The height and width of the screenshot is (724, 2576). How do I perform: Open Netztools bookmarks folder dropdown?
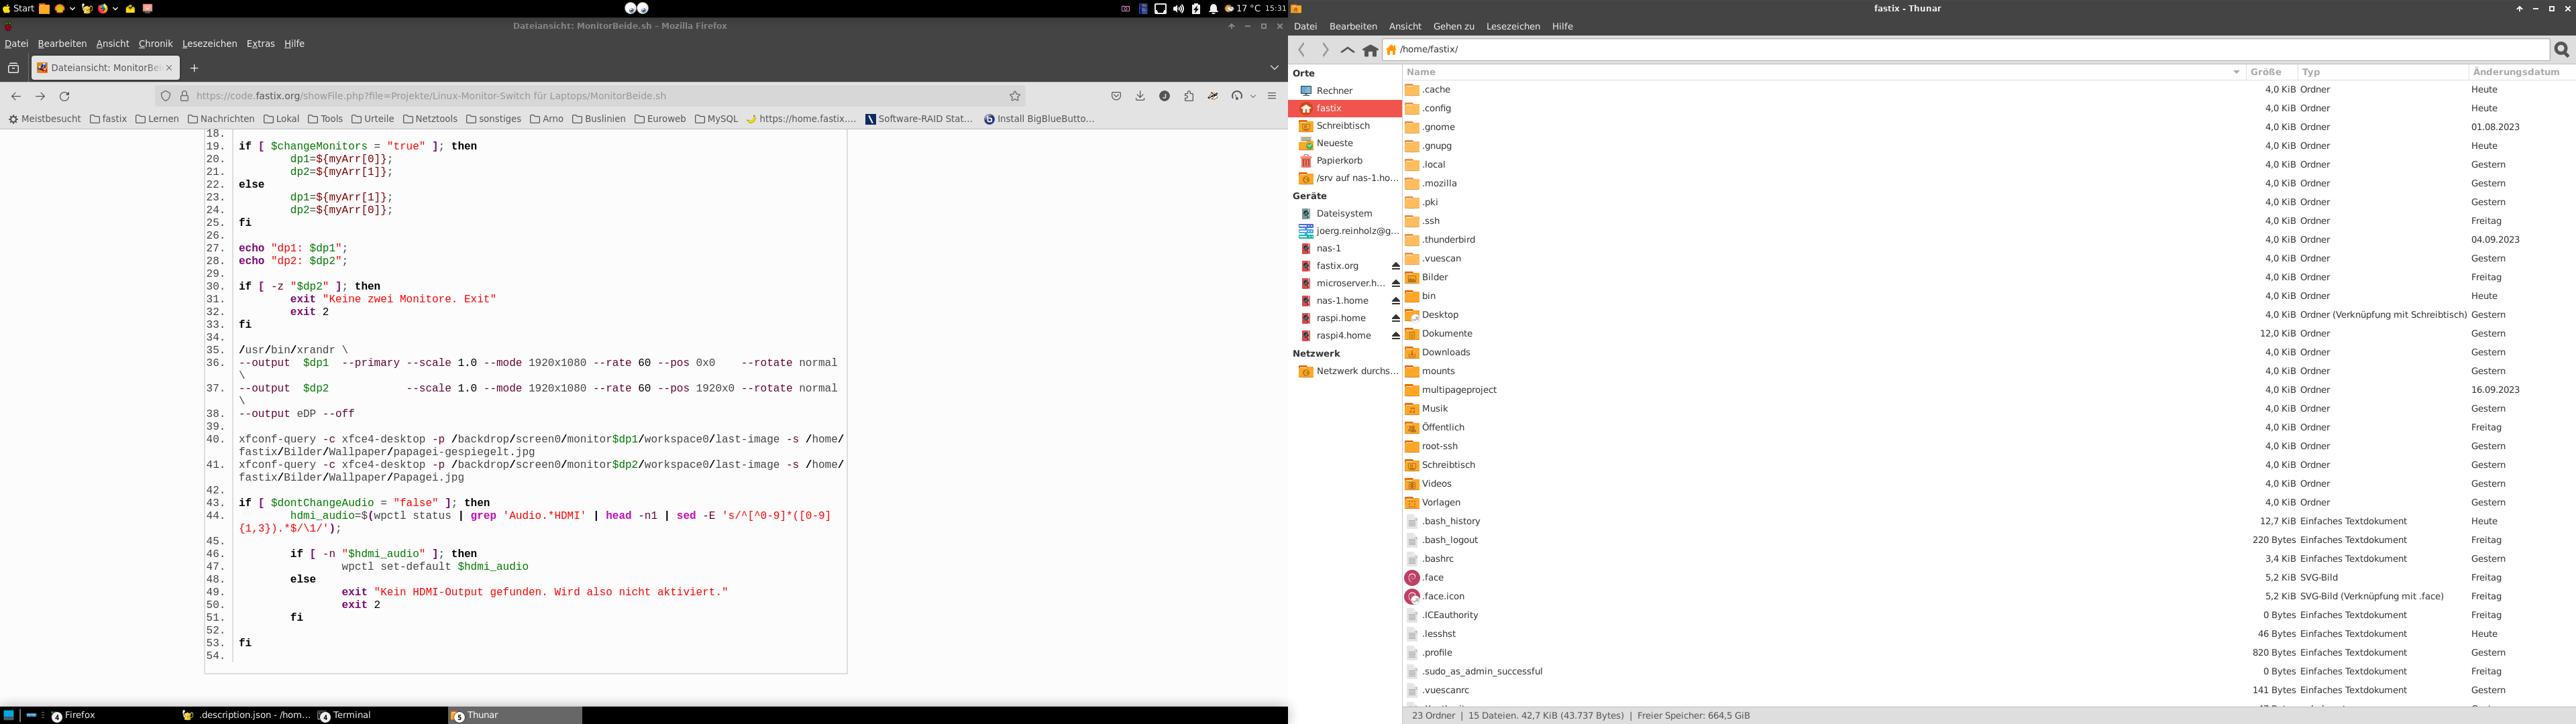[x=430, y=119]
